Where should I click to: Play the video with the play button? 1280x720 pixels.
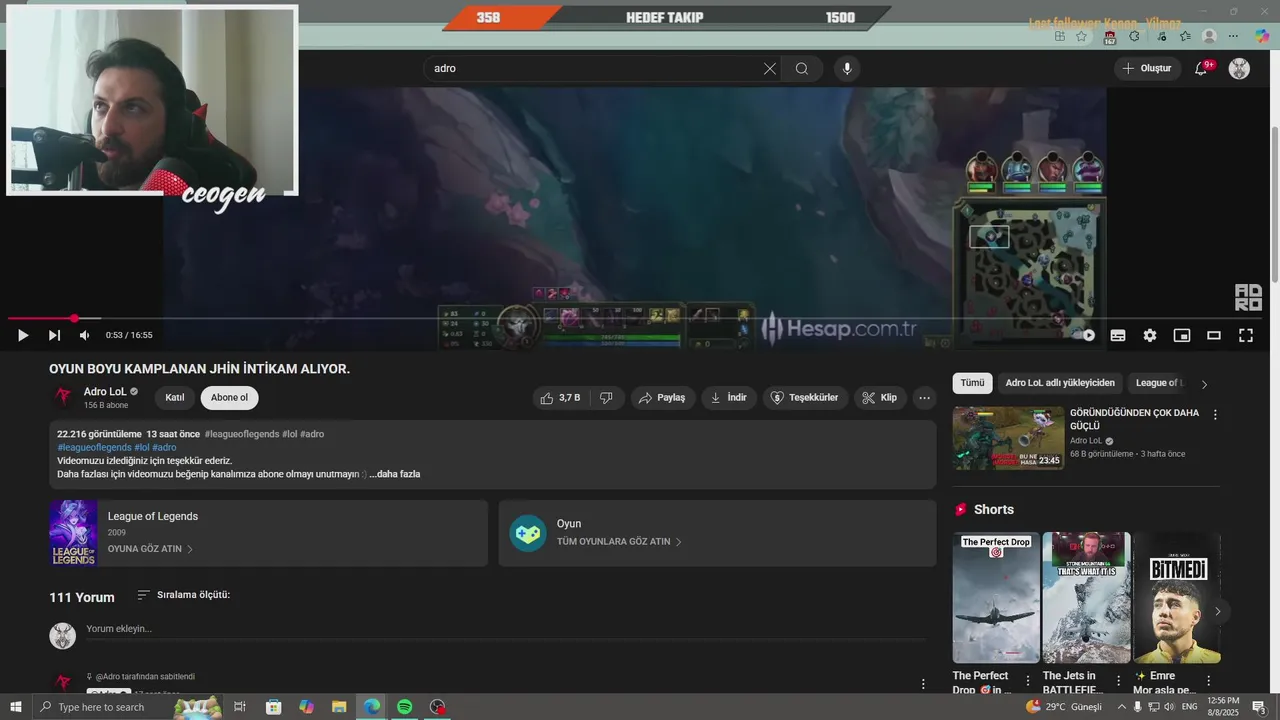pyautogui.click(x=23, y=335)
